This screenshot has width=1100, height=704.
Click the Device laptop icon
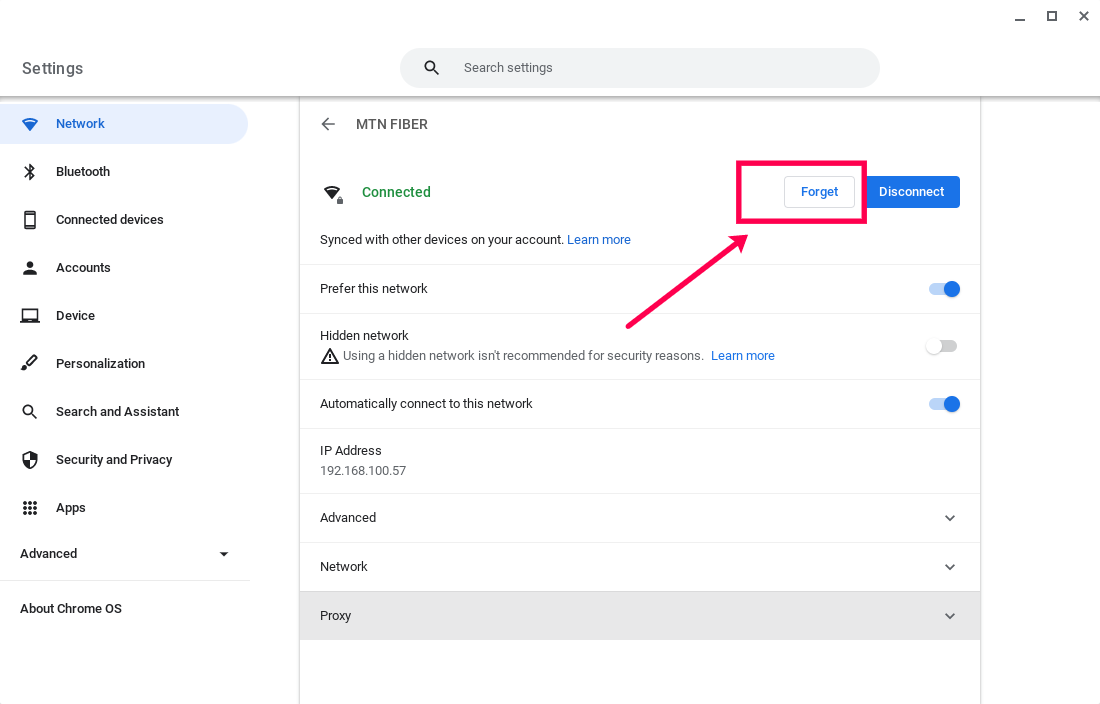pyautogui.click(x=29, y=316)
